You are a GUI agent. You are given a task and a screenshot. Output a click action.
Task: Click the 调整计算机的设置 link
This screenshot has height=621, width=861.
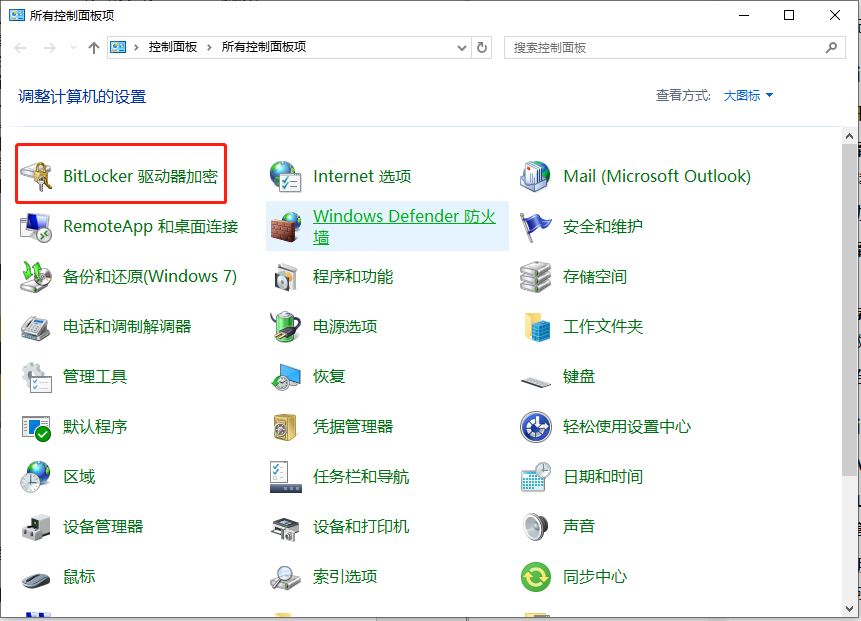click(x=83, y=95)
